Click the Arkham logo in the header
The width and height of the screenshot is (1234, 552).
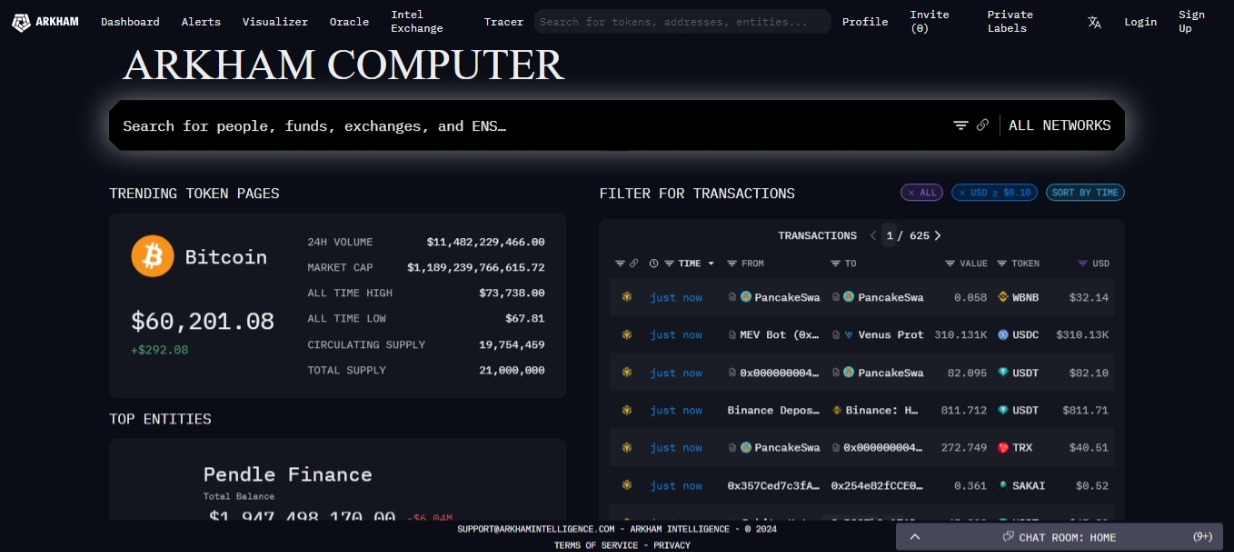coord(45,22)
